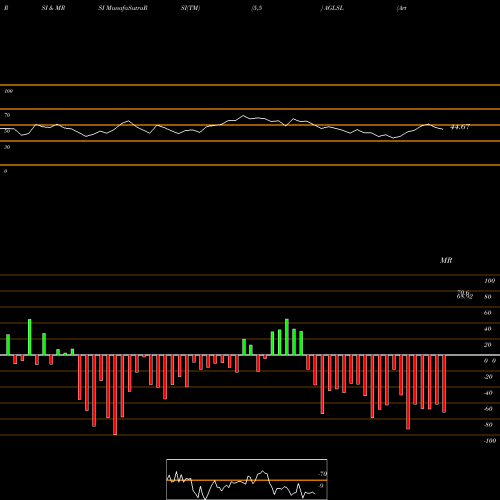Image resolution: width=500 pixels, height=500 pixels.
Task: Click the RSI axis label 70
Action: coord(7,115)
